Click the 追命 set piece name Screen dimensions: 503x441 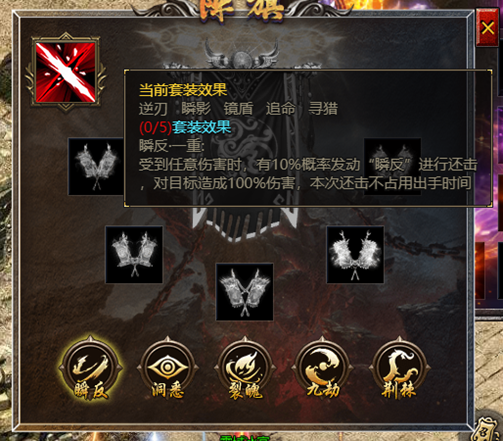(281, 109)
